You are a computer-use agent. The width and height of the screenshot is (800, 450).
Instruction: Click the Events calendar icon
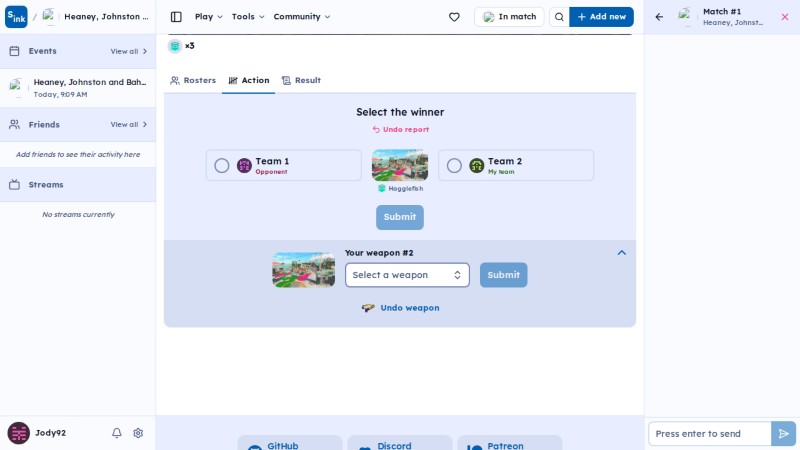(14, 51)
